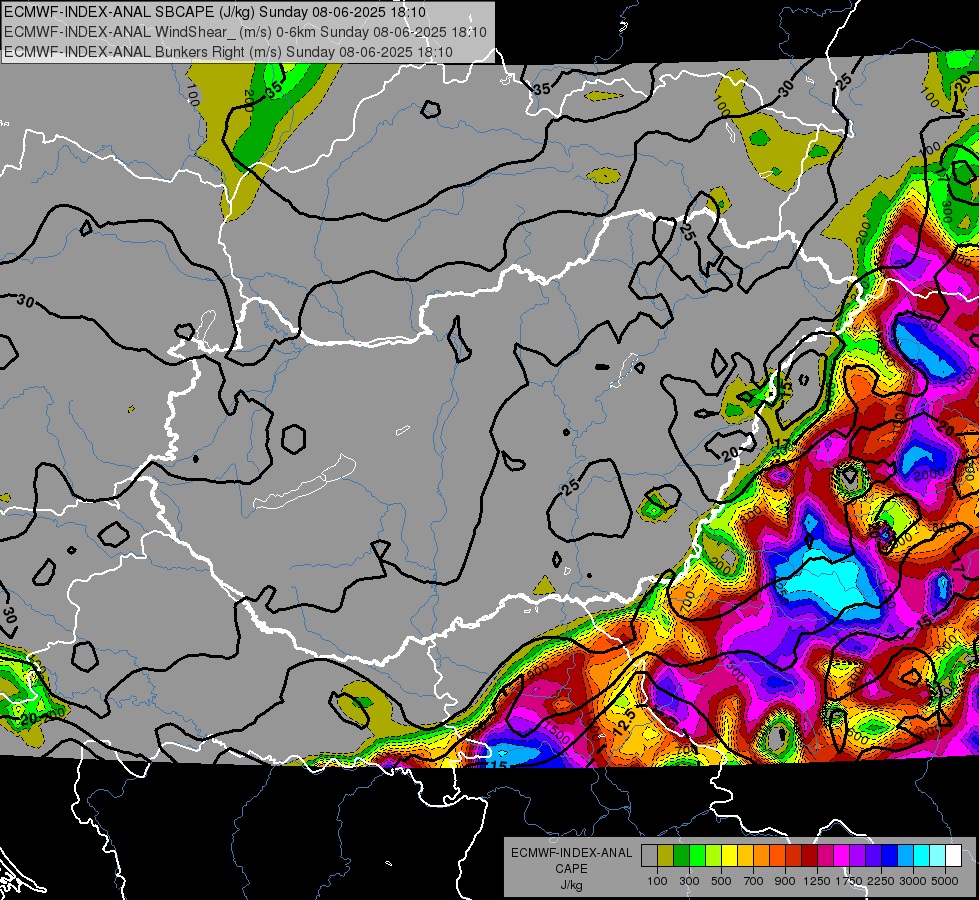Pick the pure blue legend swatch

click(x=890, y=856)
